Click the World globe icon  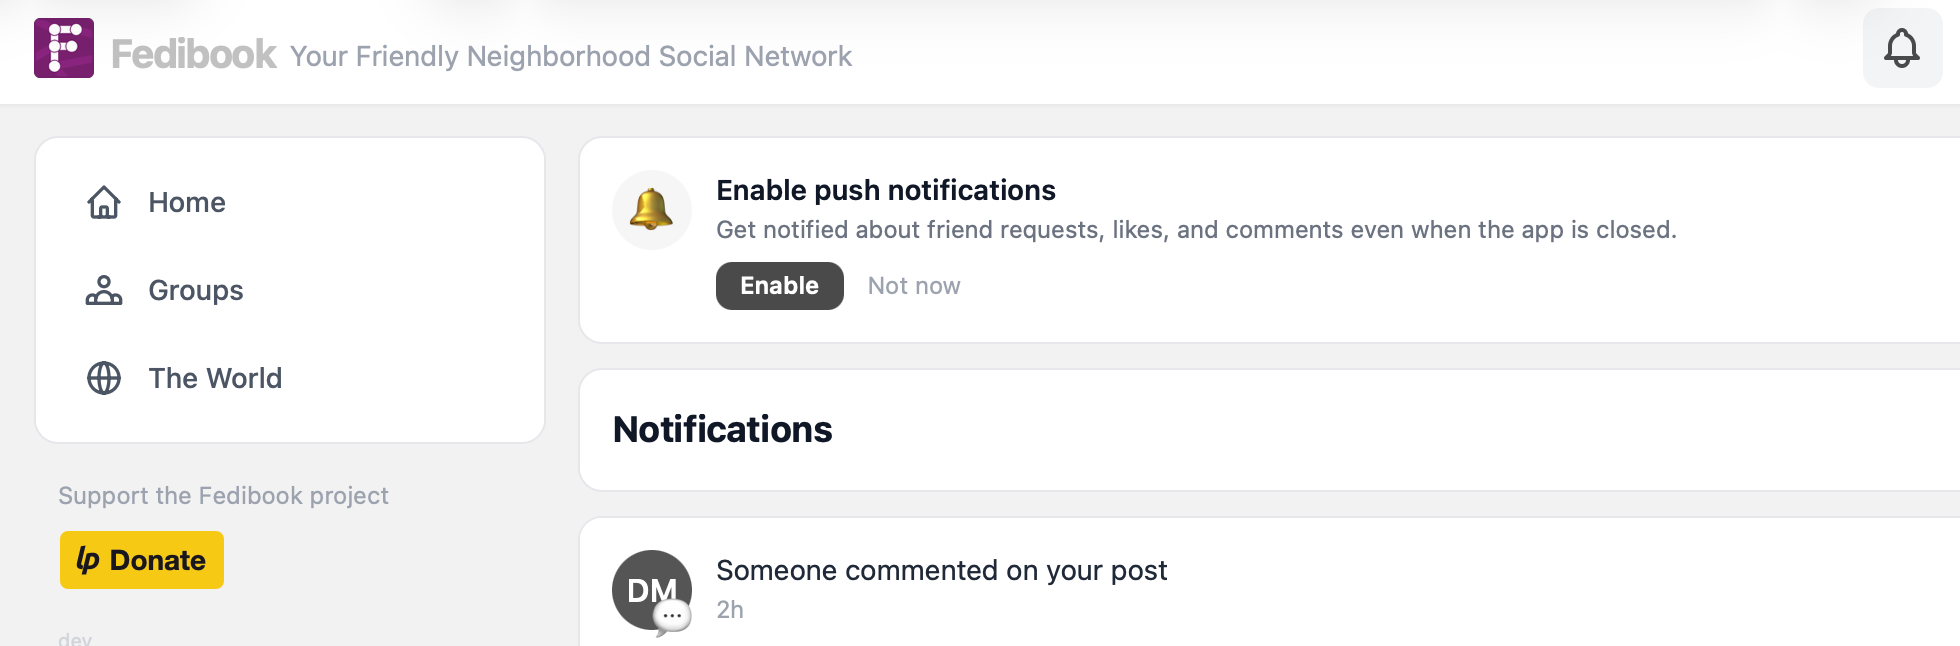point(104,379)
